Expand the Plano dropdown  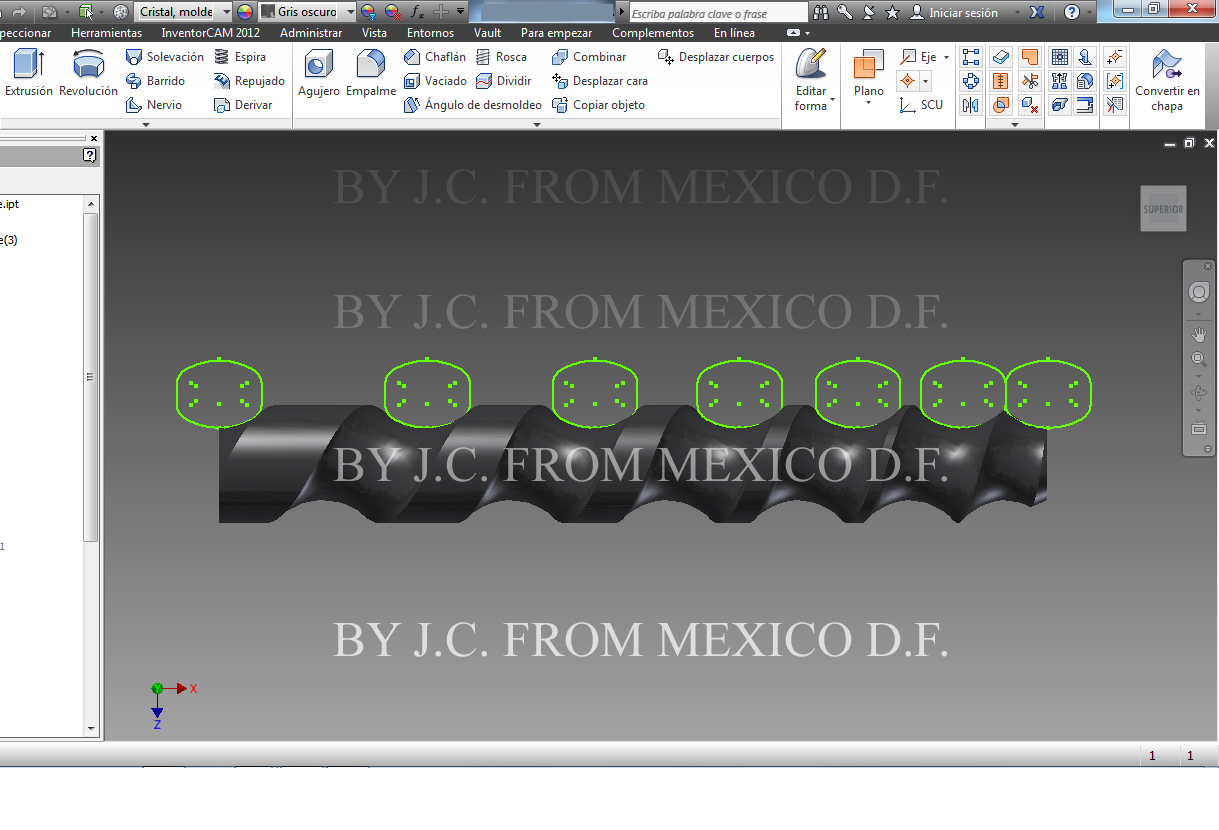coord(868,103)
